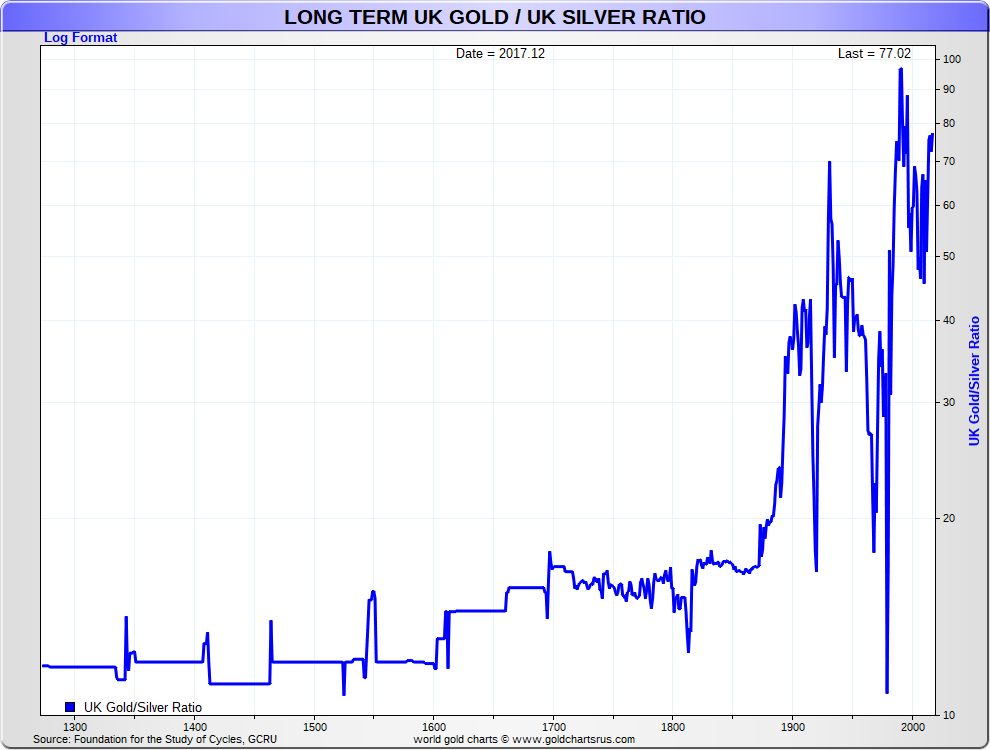Click the x-axis label 1600
The image size is (990, 750).
(434, 727)
